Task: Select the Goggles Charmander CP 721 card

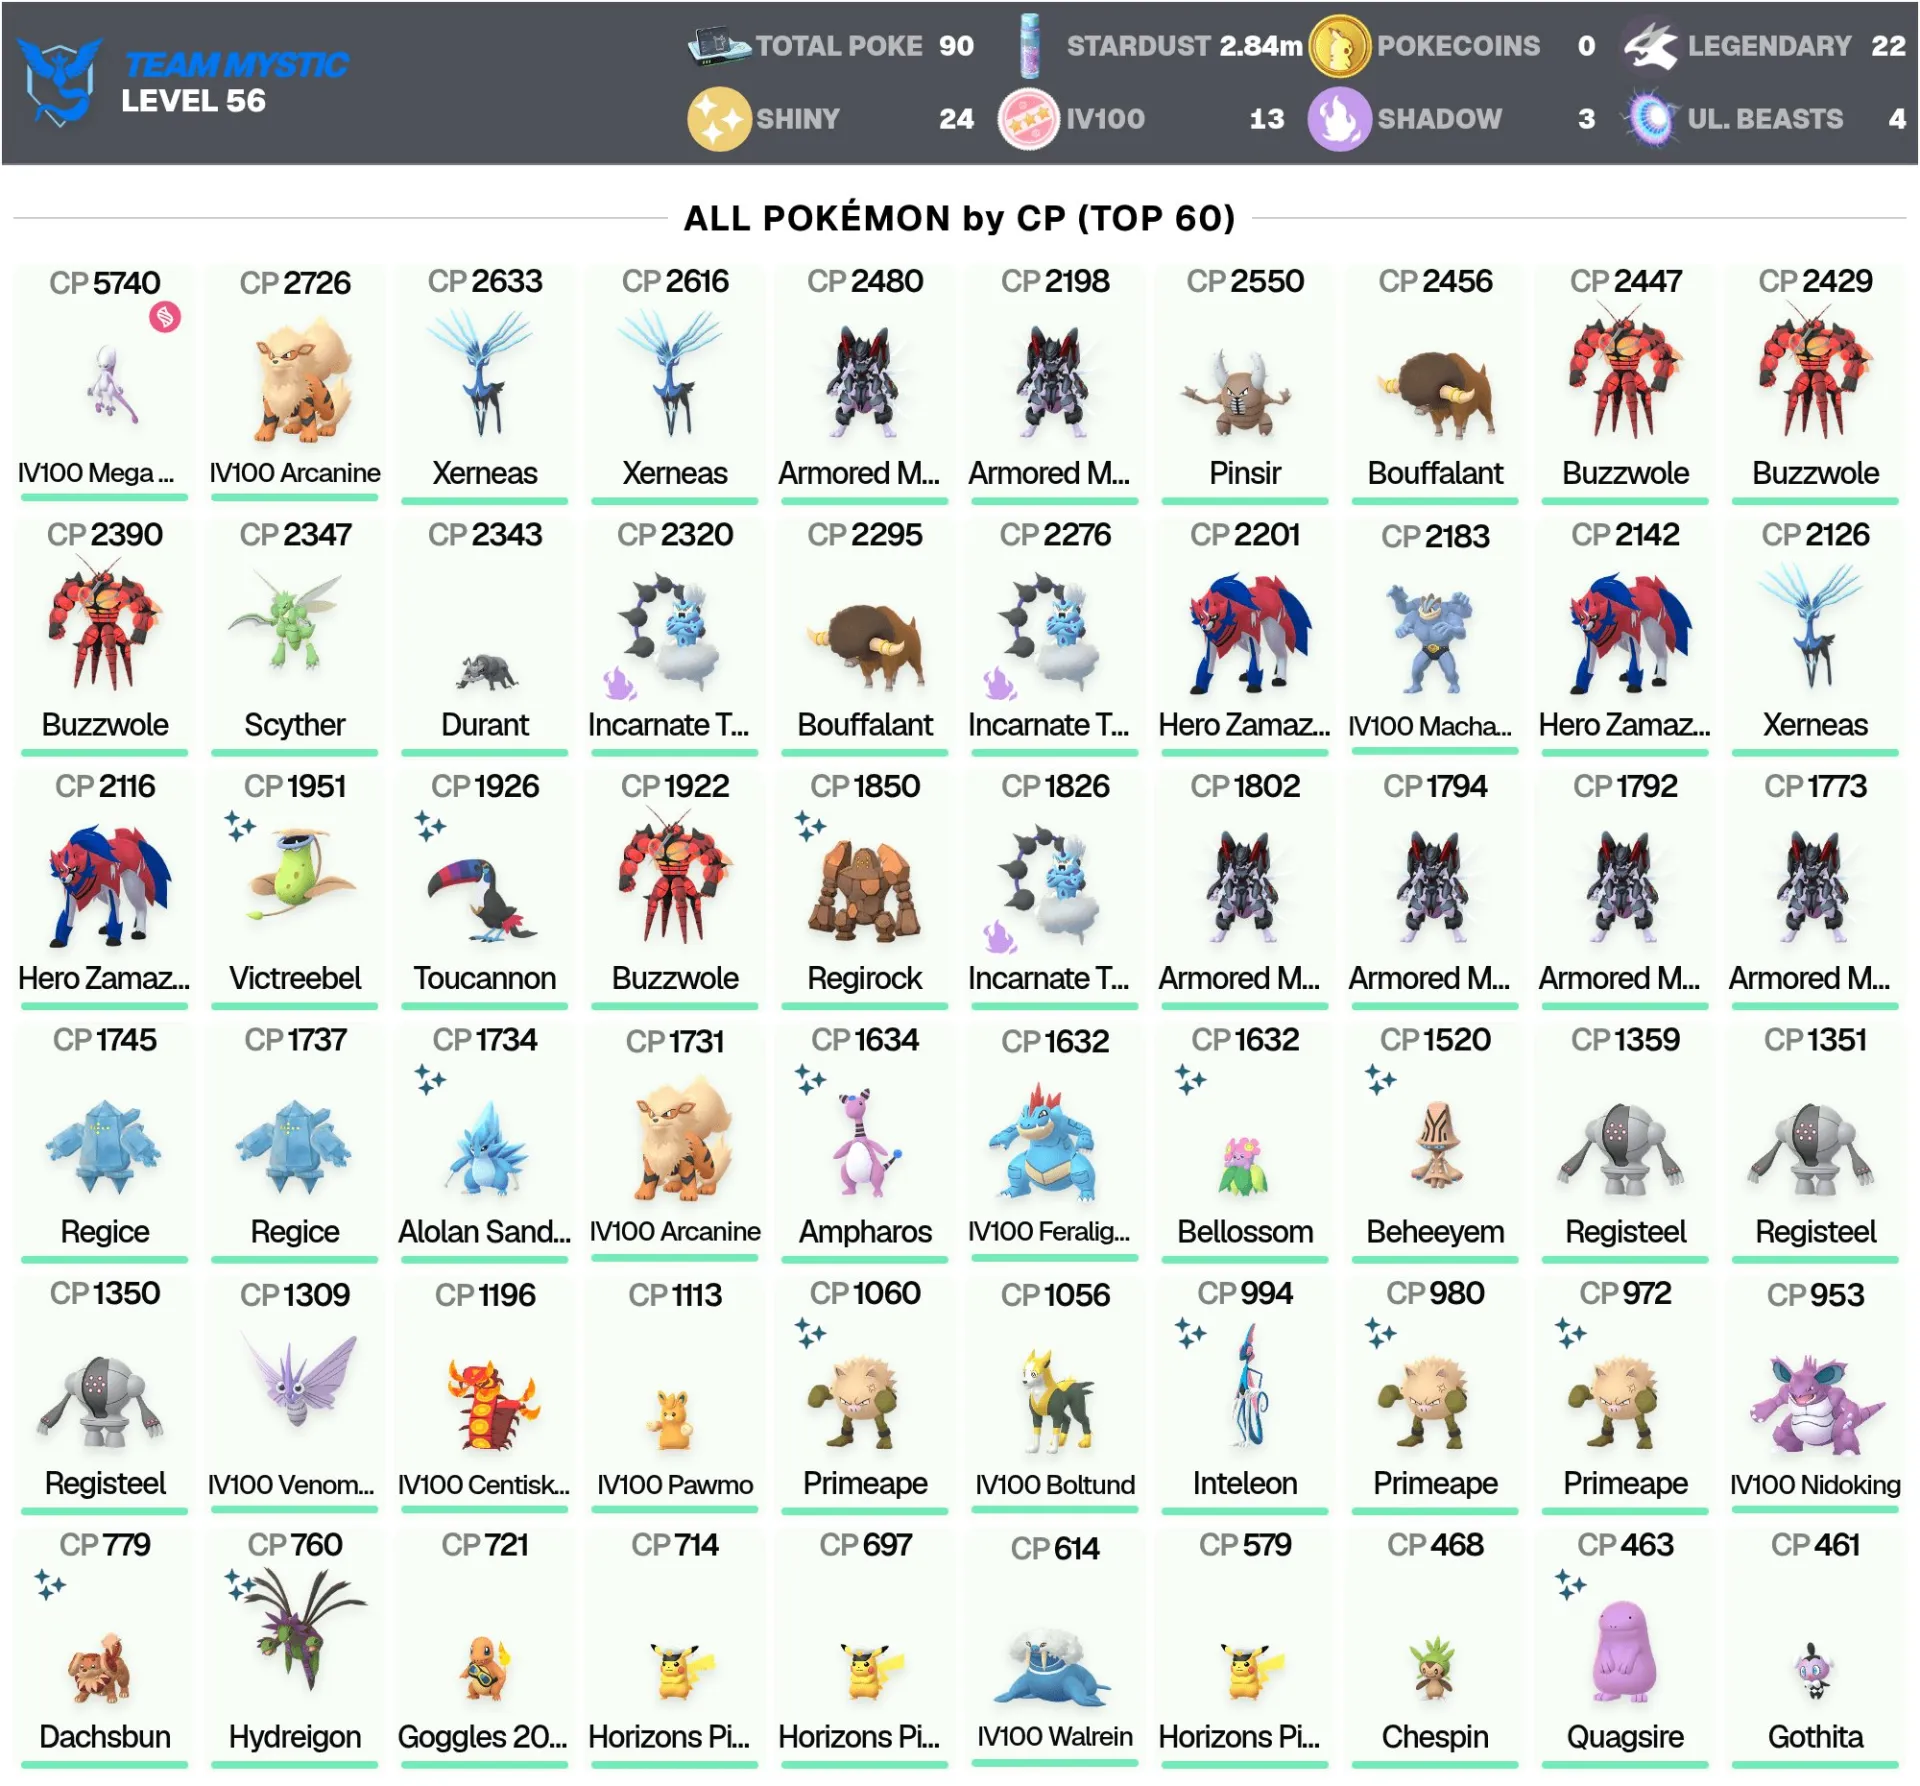Action: tap(485, 1648)
